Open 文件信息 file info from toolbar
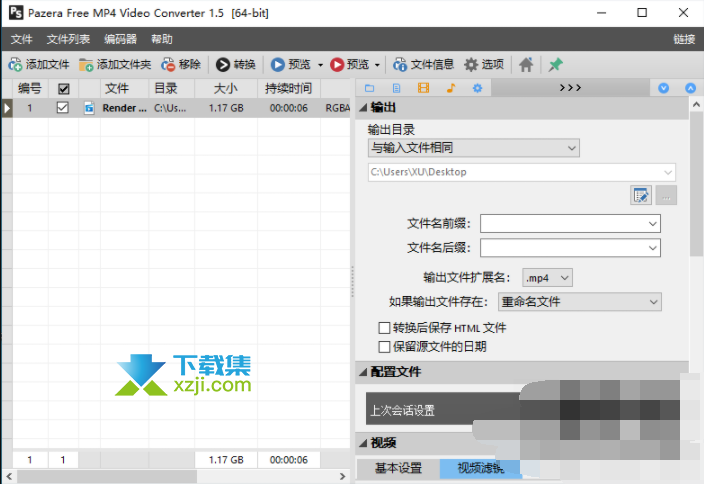Screen dimensions: 704x484 [423, 65]
